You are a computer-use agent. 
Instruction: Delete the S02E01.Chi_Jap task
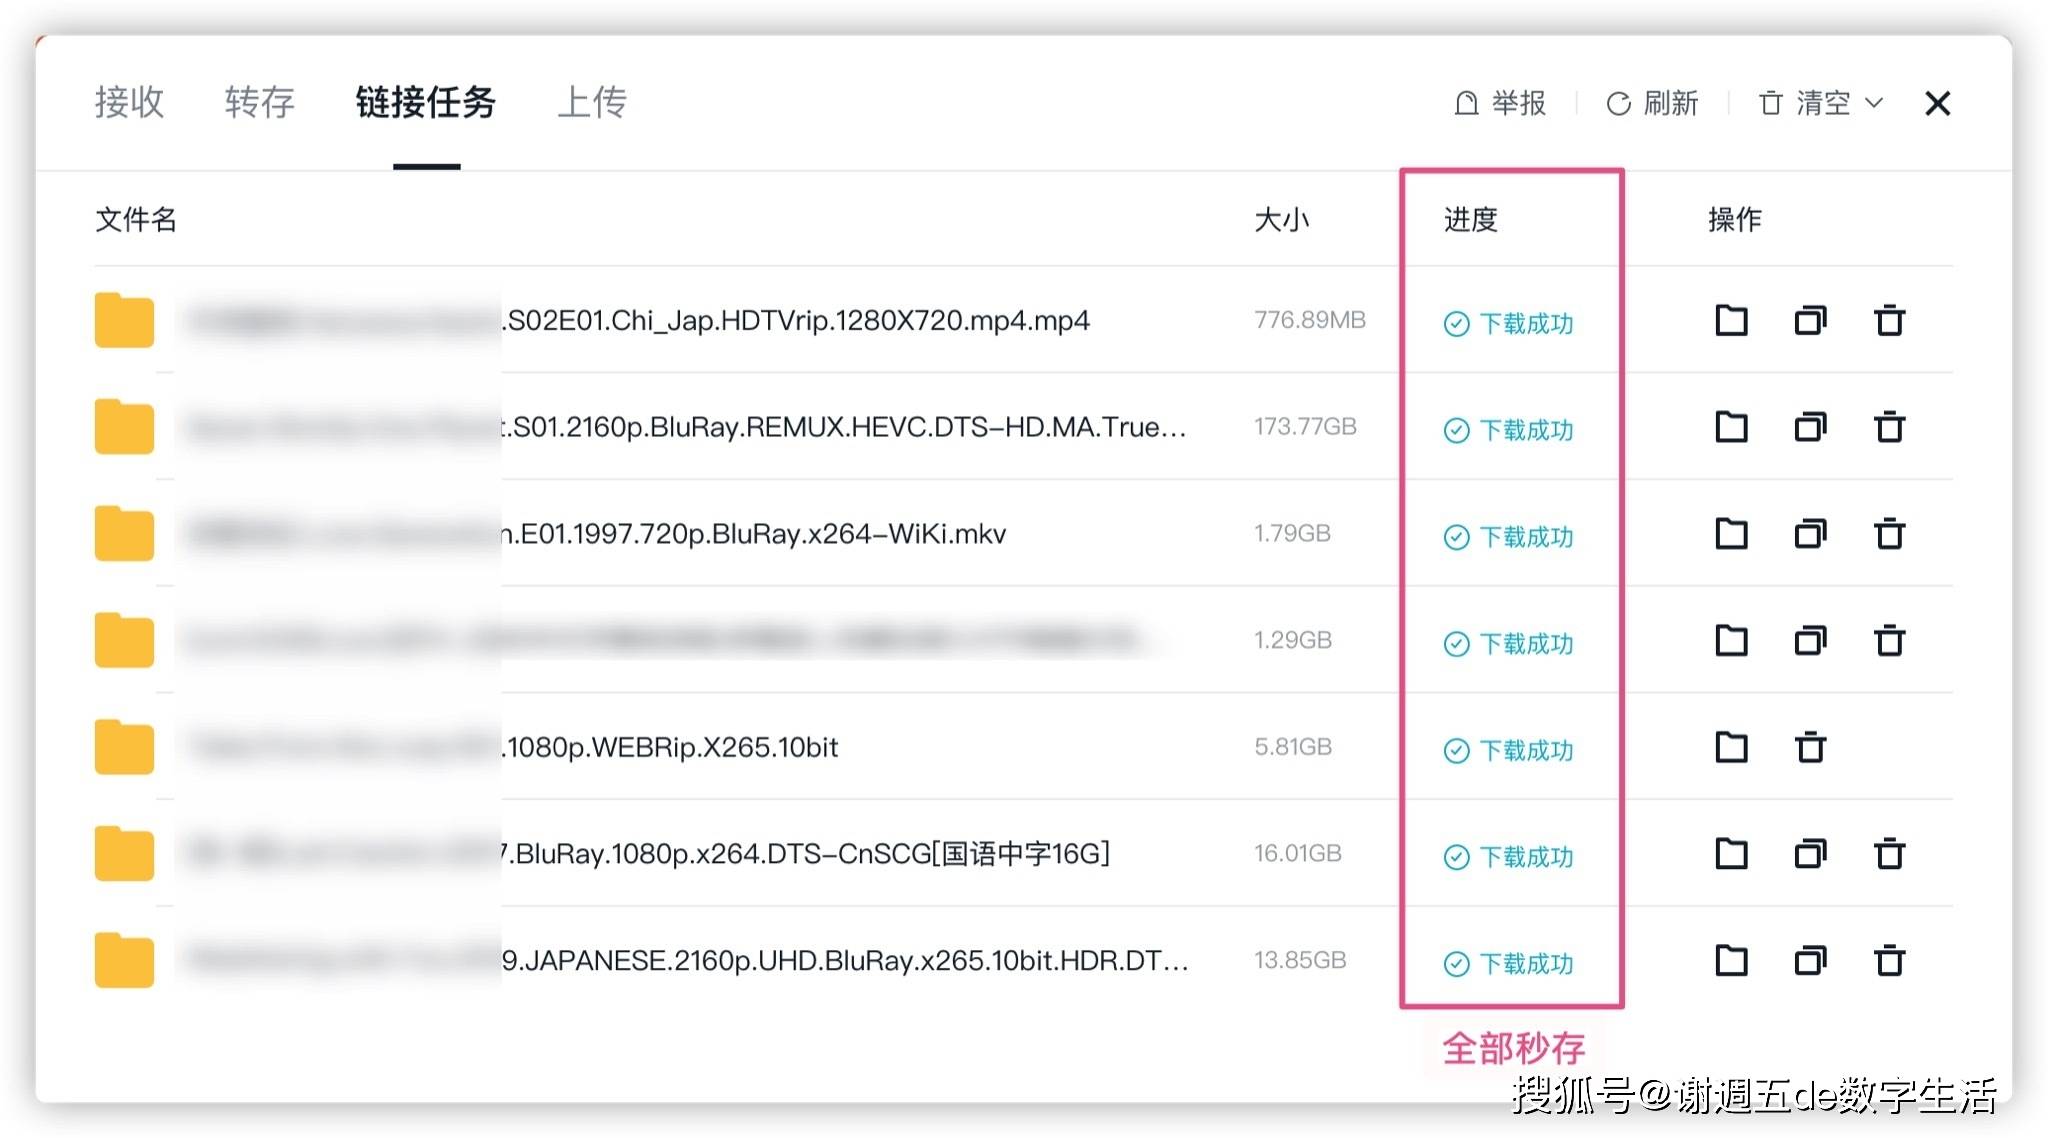[x=1889, y=320]
